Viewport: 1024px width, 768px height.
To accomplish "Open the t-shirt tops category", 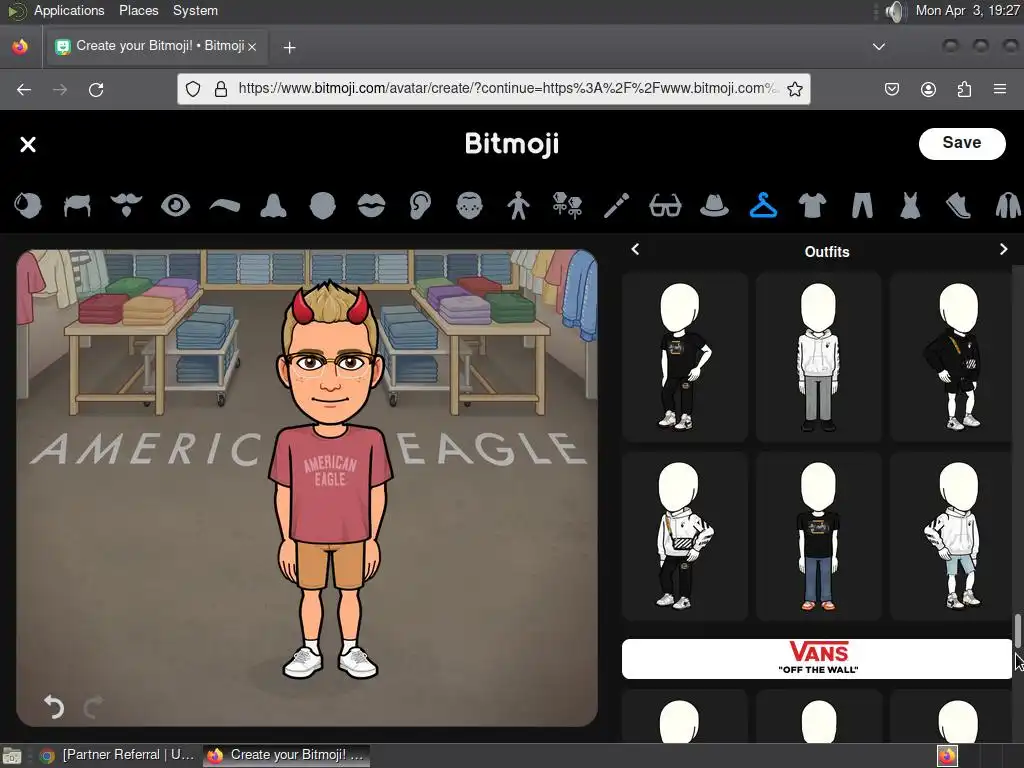I will 812,206.
